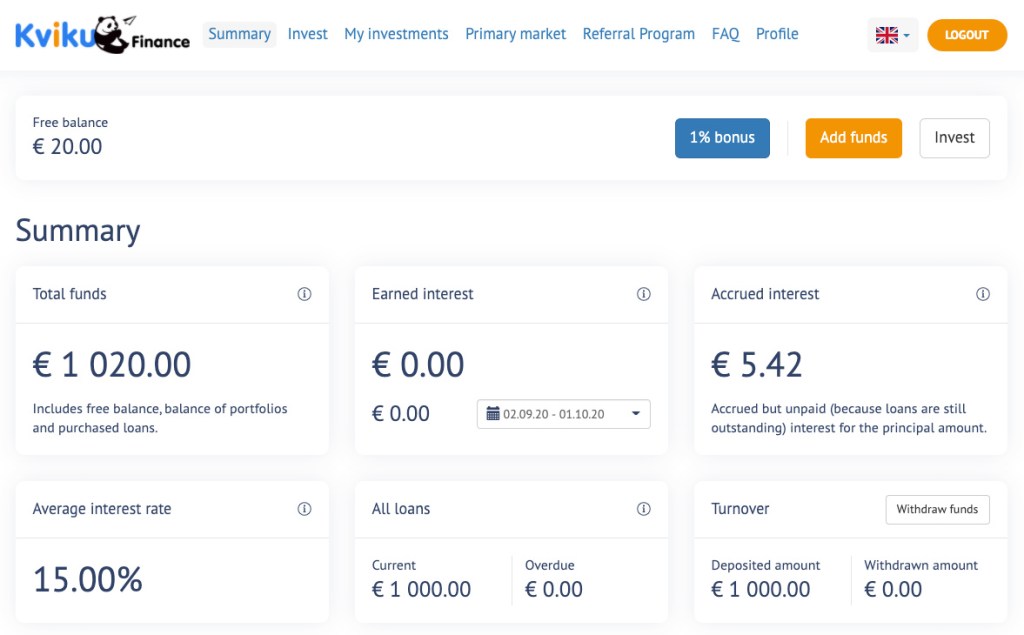The width and height of the screenshot is (1024, 635).
Task: Open your Profile settings
Action: pyautogui.click(x=777, y=33)
